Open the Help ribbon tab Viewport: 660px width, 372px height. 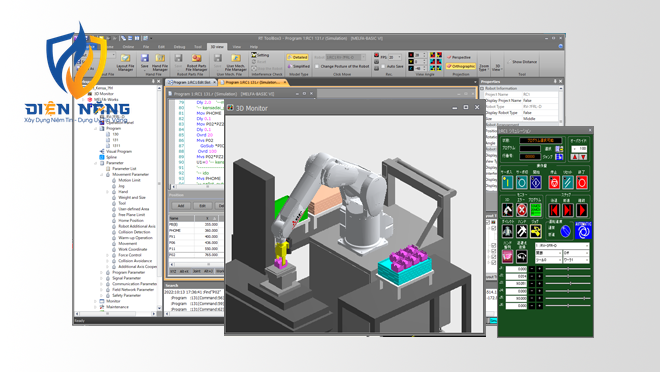pyautogui.click(x=254, y=47)
